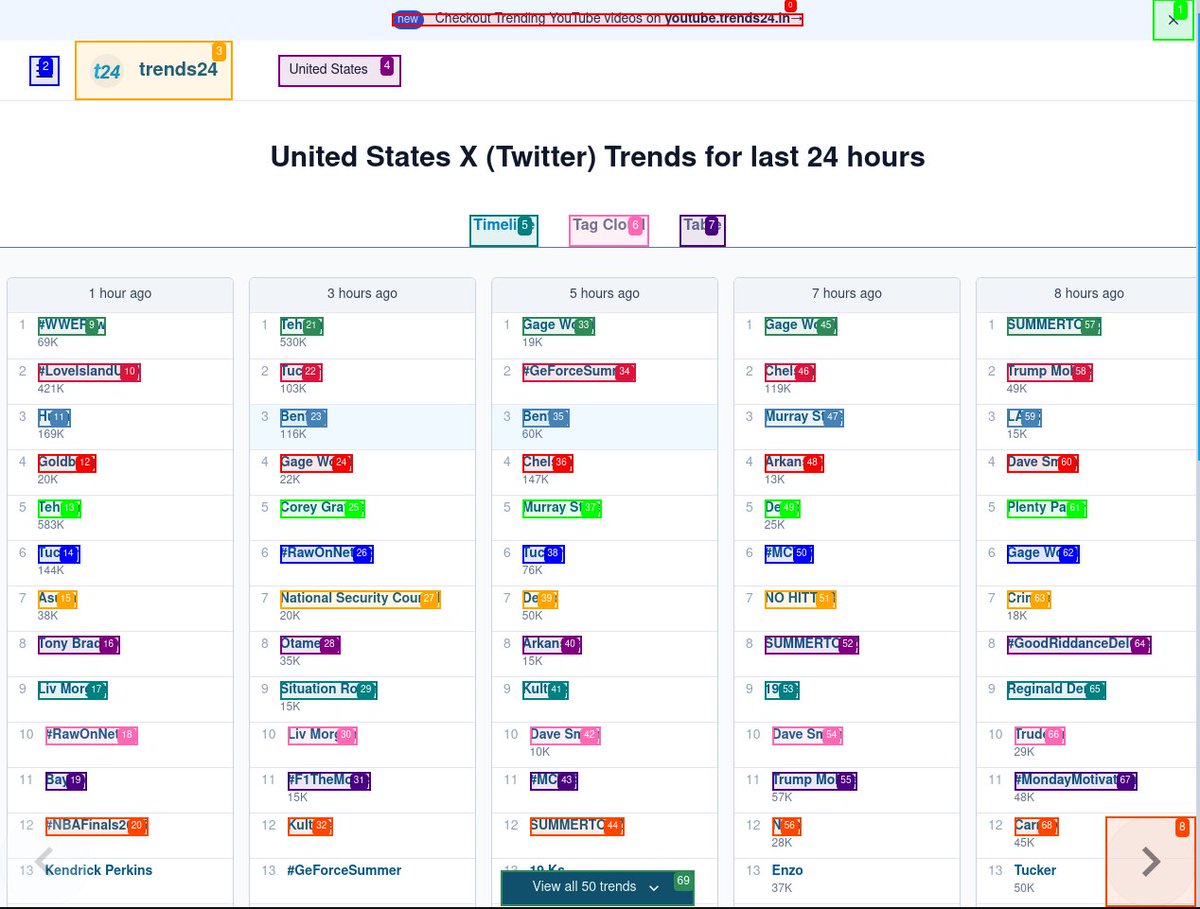Open SUMMERTO trend ranked 8, 7 hours ago
The height and width of the screenshot is (909, 1200).
811,644
